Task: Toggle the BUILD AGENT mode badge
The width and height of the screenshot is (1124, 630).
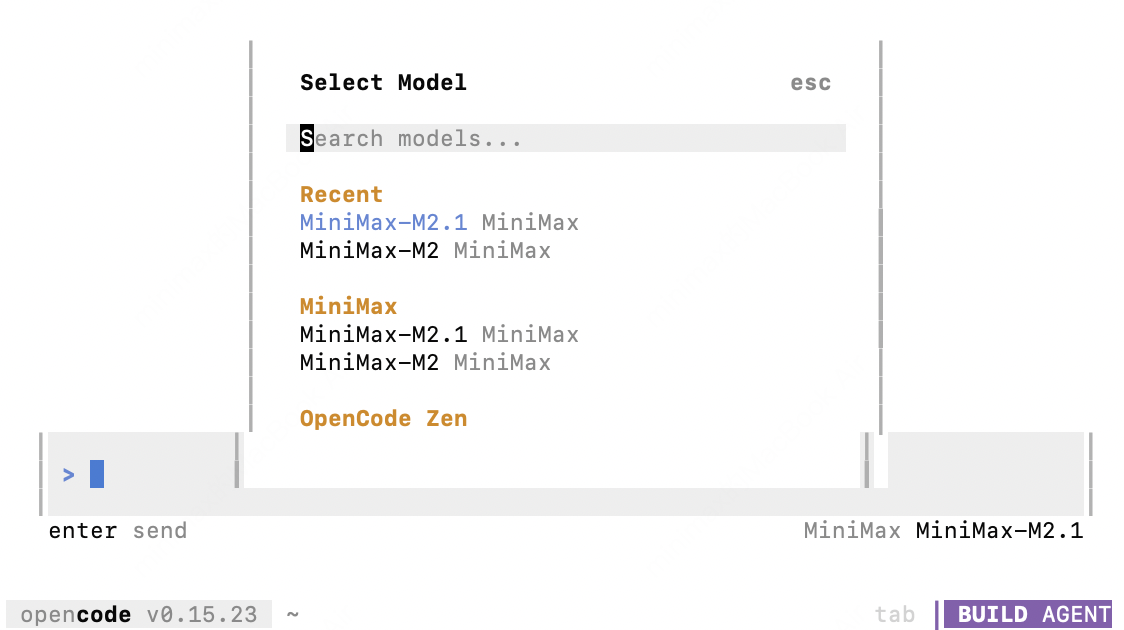Action: [x=1028, y=614]
